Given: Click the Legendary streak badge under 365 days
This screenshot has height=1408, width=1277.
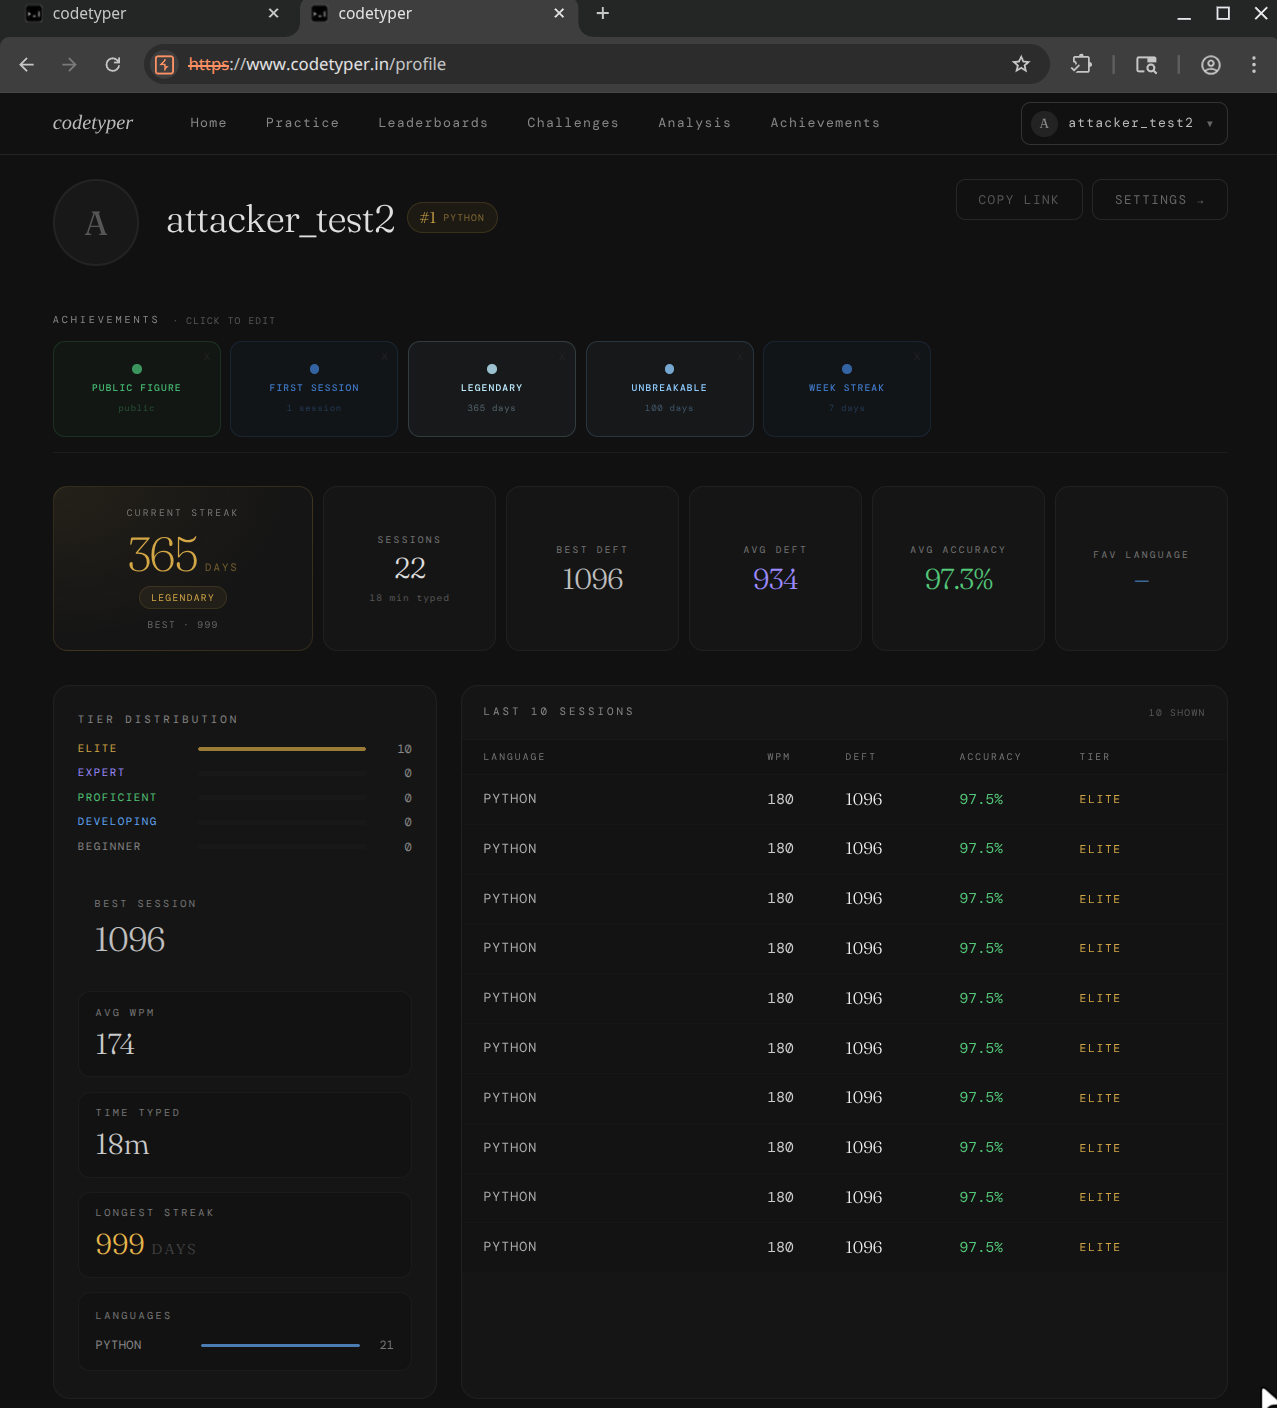Looking at the screenshot, I should (183, 598).
